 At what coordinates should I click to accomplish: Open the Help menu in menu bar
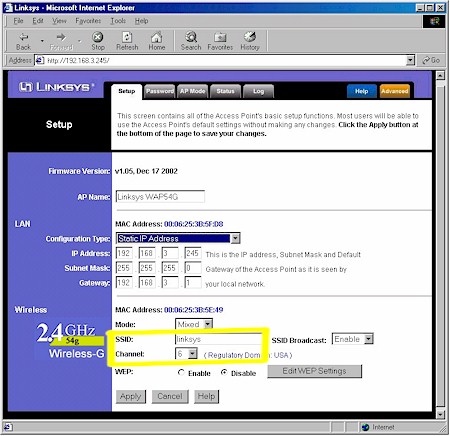coord(141,21)
